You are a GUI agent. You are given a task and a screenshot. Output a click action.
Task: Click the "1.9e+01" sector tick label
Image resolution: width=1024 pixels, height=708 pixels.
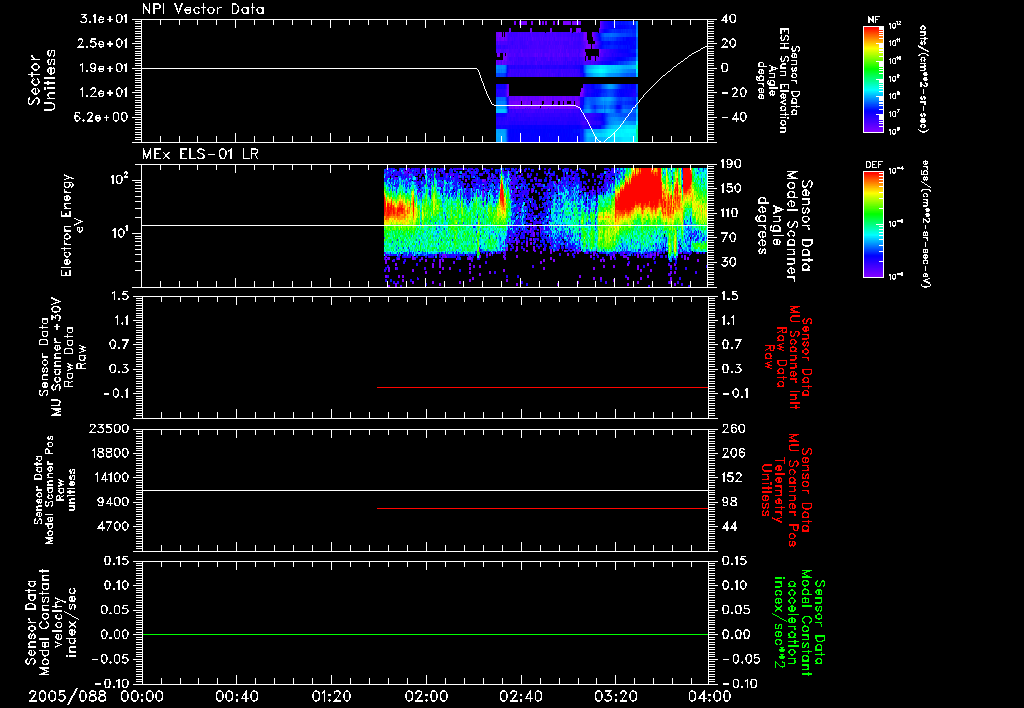(x=104, y=68)
